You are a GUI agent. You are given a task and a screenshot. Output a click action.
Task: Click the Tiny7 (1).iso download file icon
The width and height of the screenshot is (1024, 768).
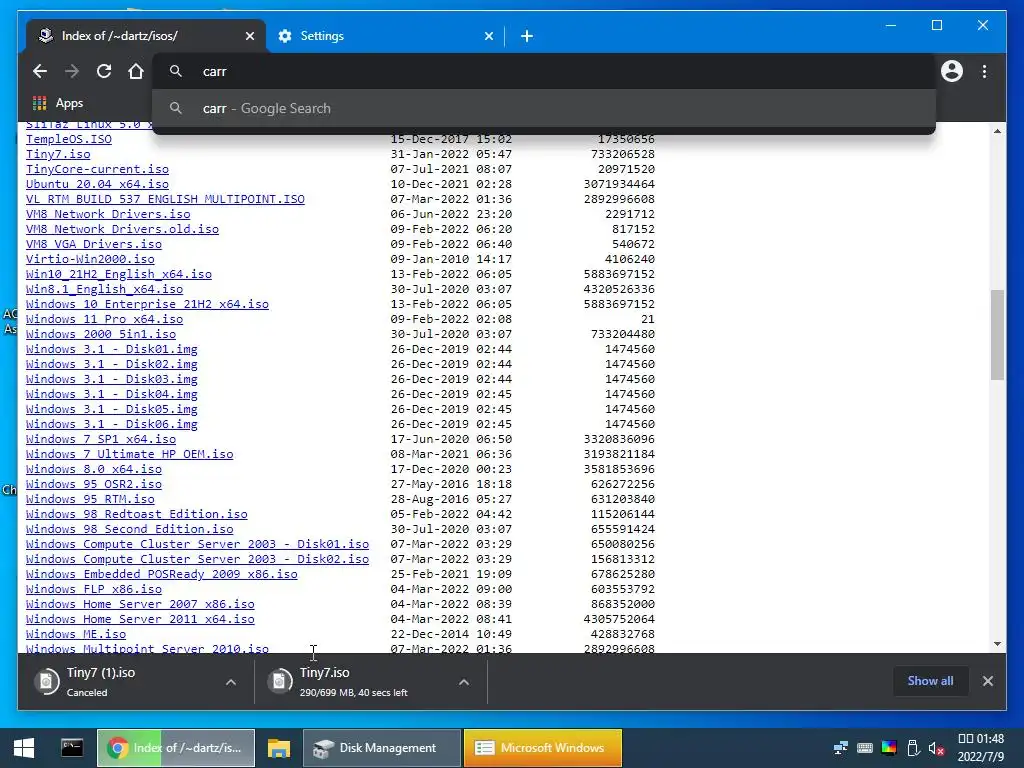[x=46, y=682]
